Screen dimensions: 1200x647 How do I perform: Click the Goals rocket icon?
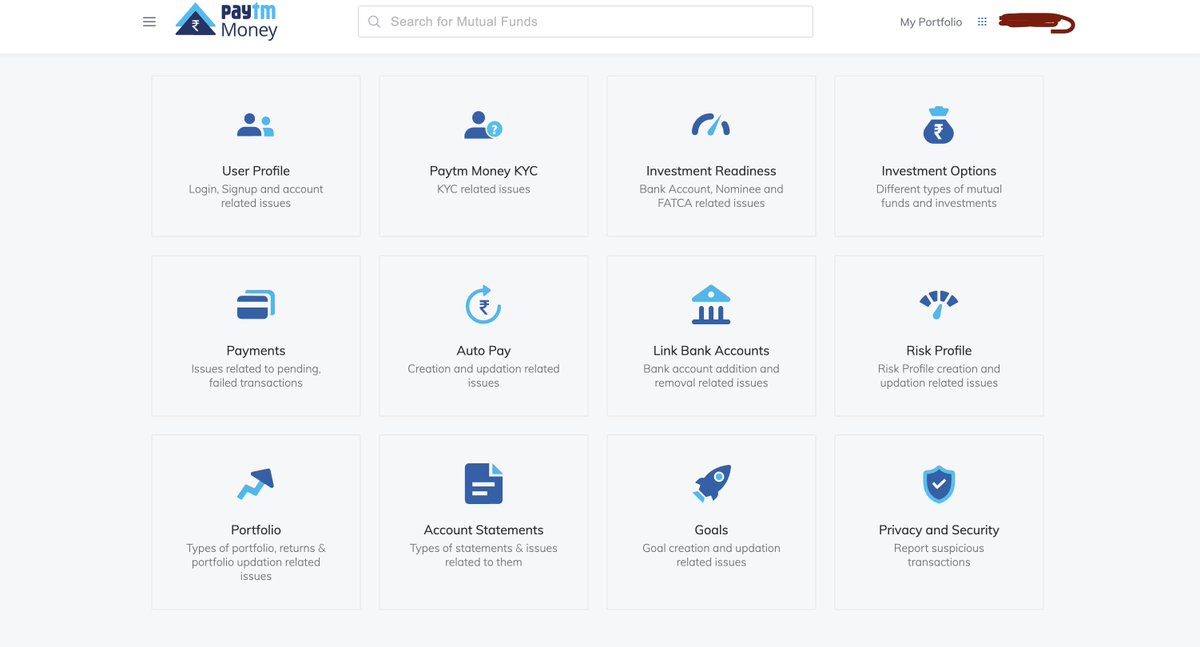click(711, 484)
